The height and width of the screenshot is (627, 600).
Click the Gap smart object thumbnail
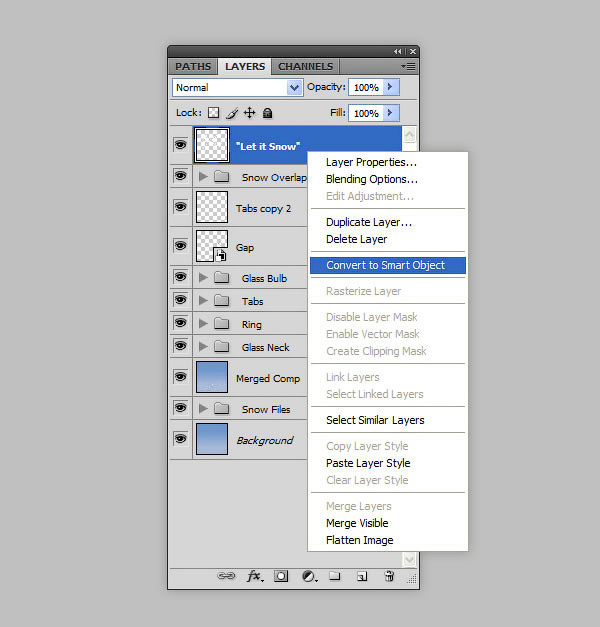coord(212,246)
